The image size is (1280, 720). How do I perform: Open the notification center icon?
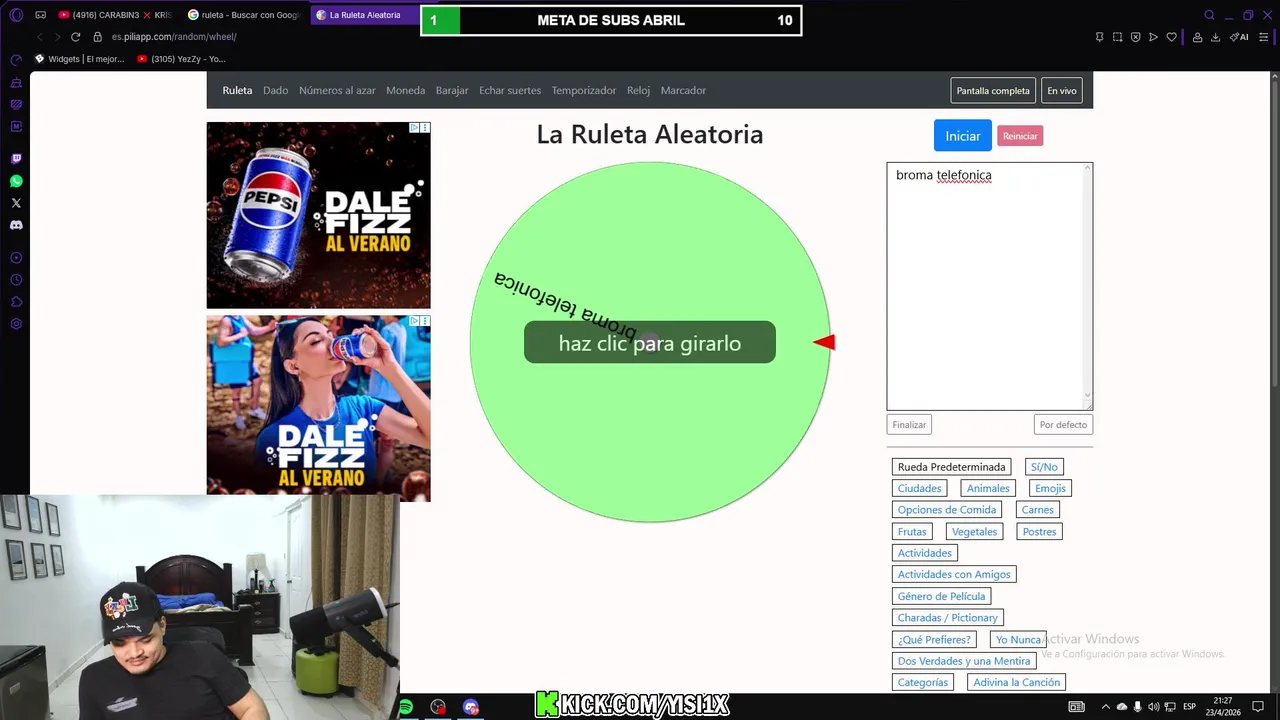(1258, 707)
